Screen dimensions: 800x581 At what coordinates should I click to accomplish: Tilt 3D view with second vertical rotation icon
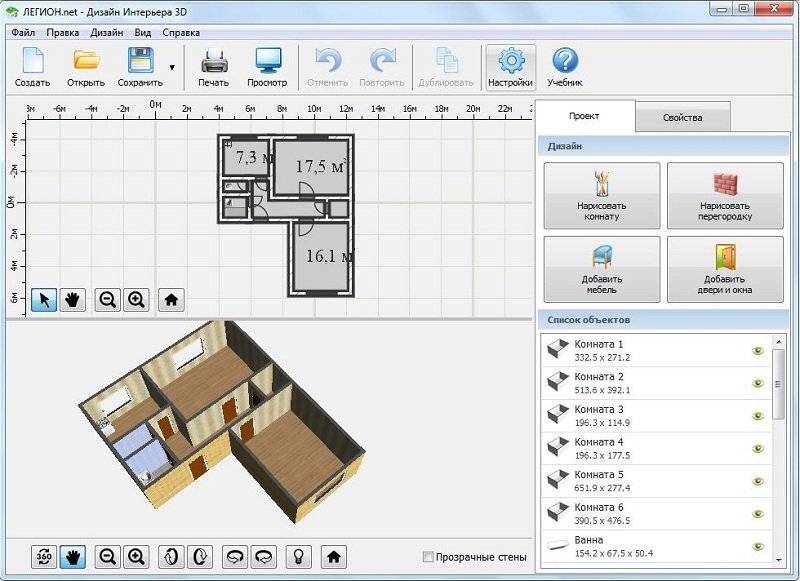tap(200, 557)
